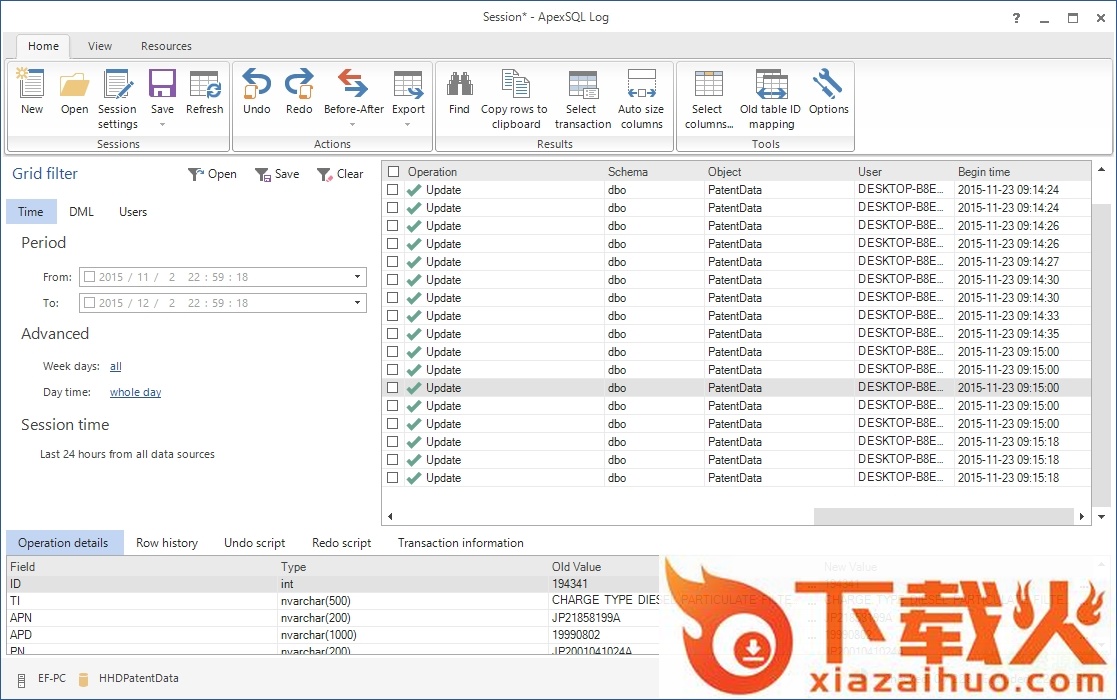Refresh the results grid
This screenshot has width=1117, height=700.
[x=204, y=91]
